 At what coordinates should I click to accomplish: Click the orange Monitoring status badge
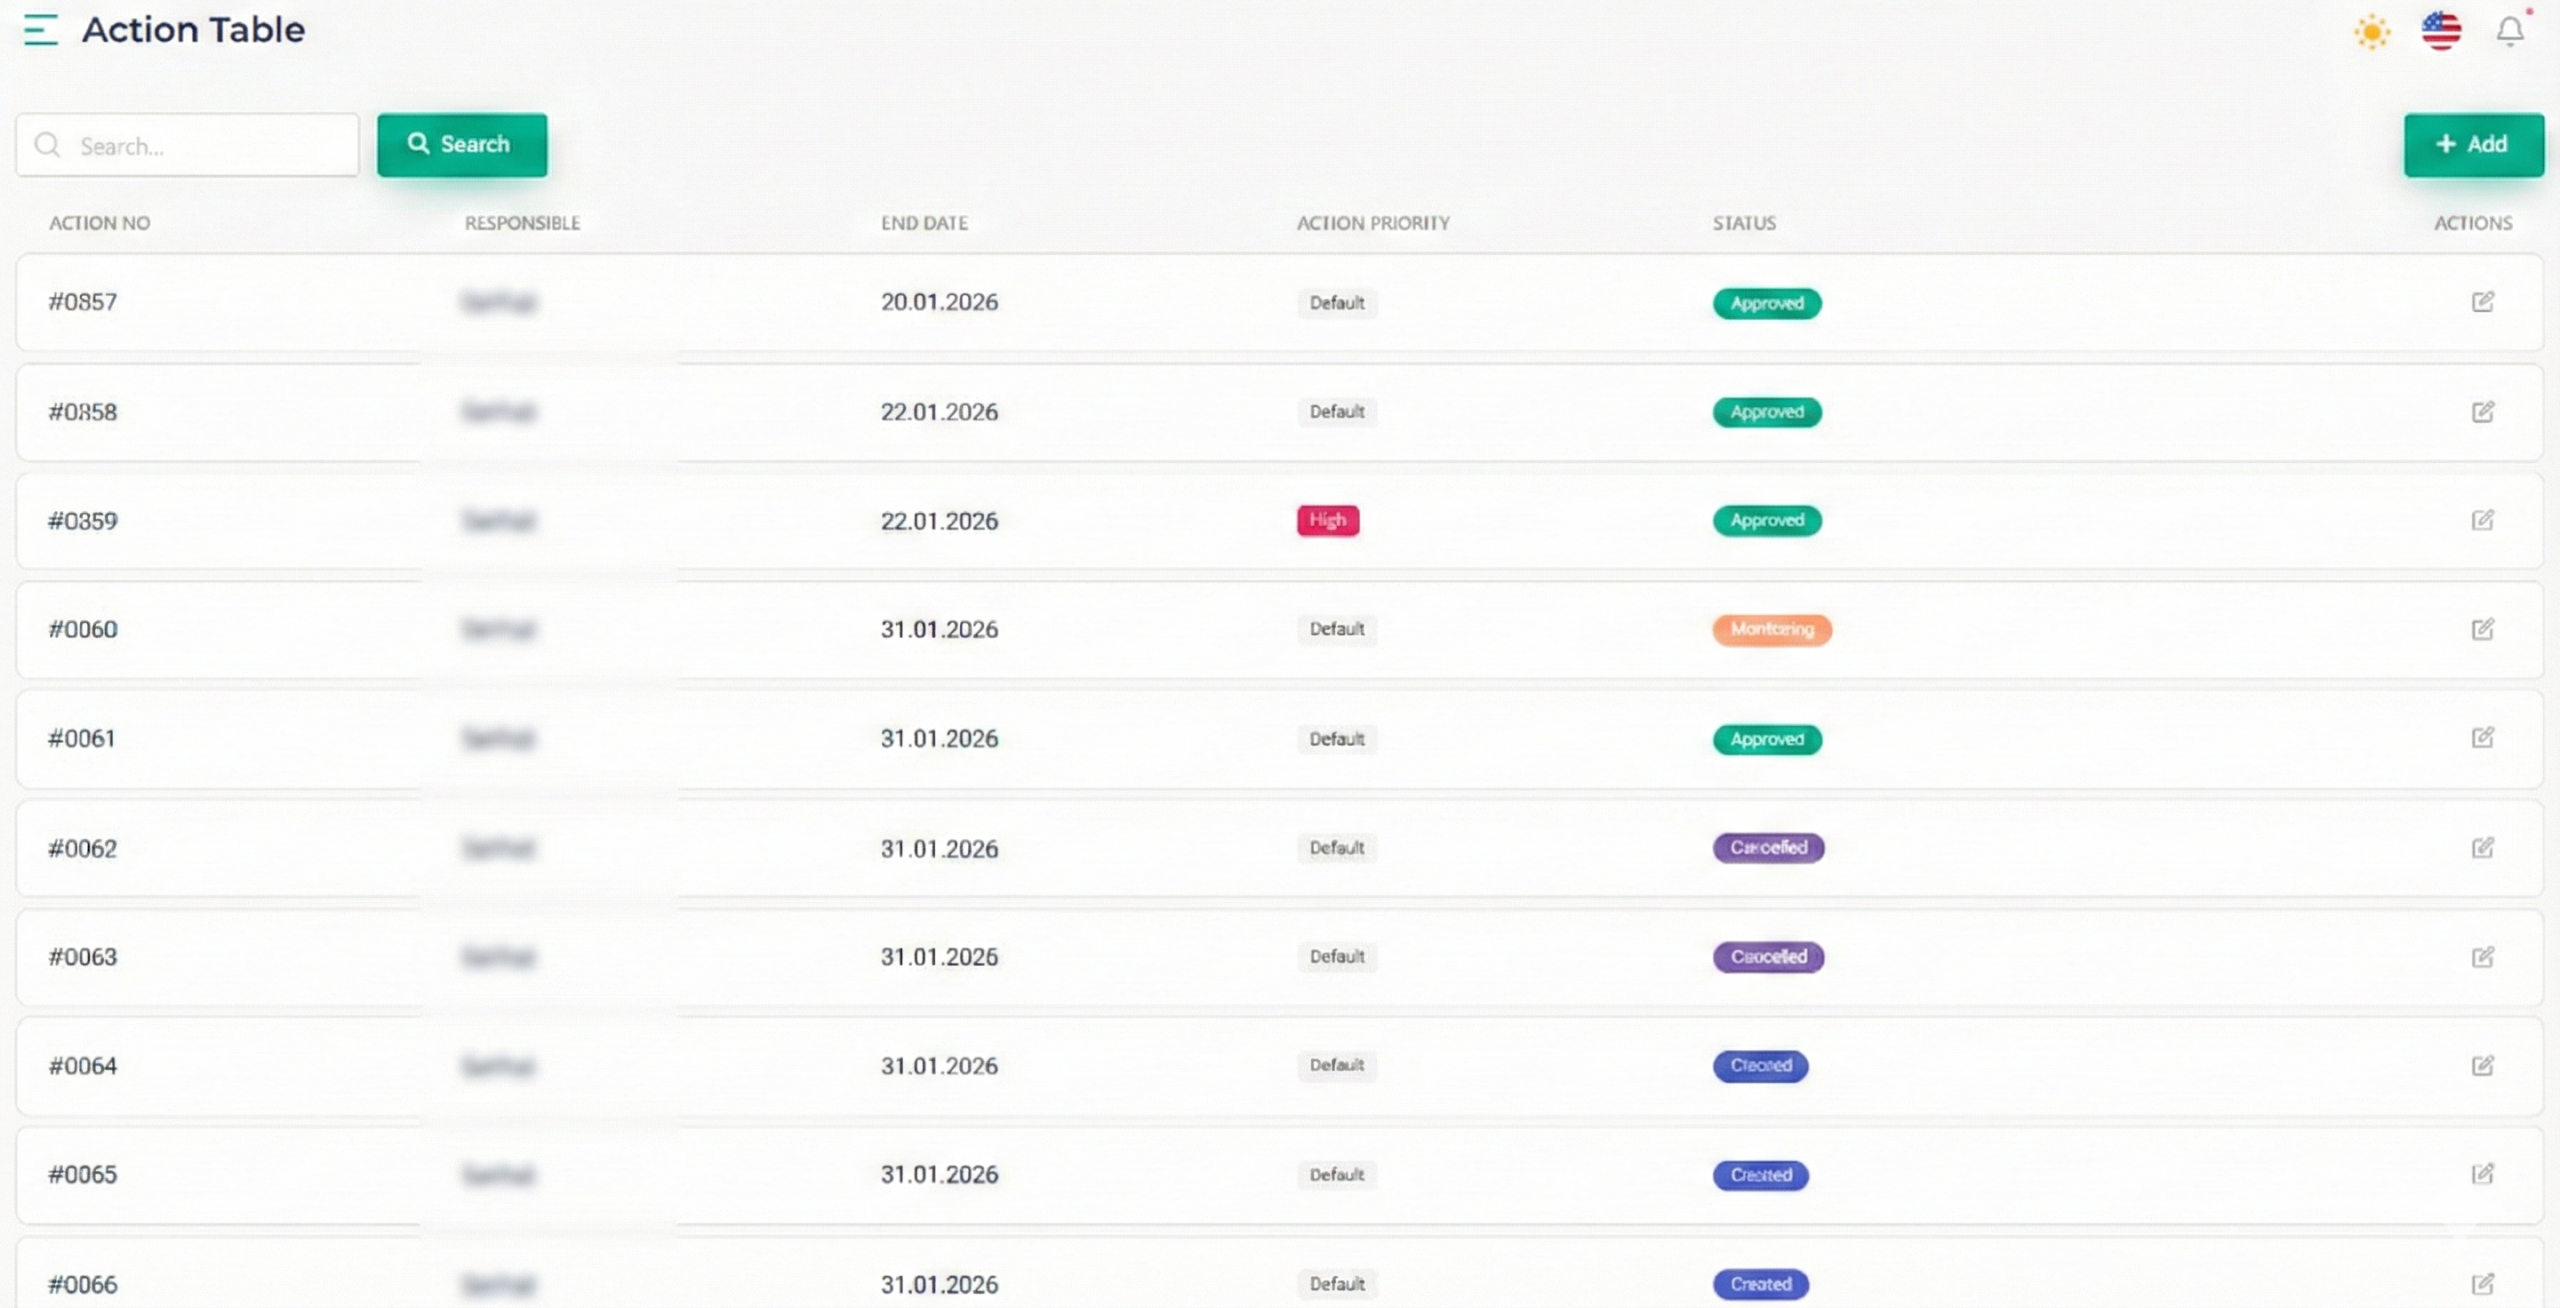(1771, 629)
